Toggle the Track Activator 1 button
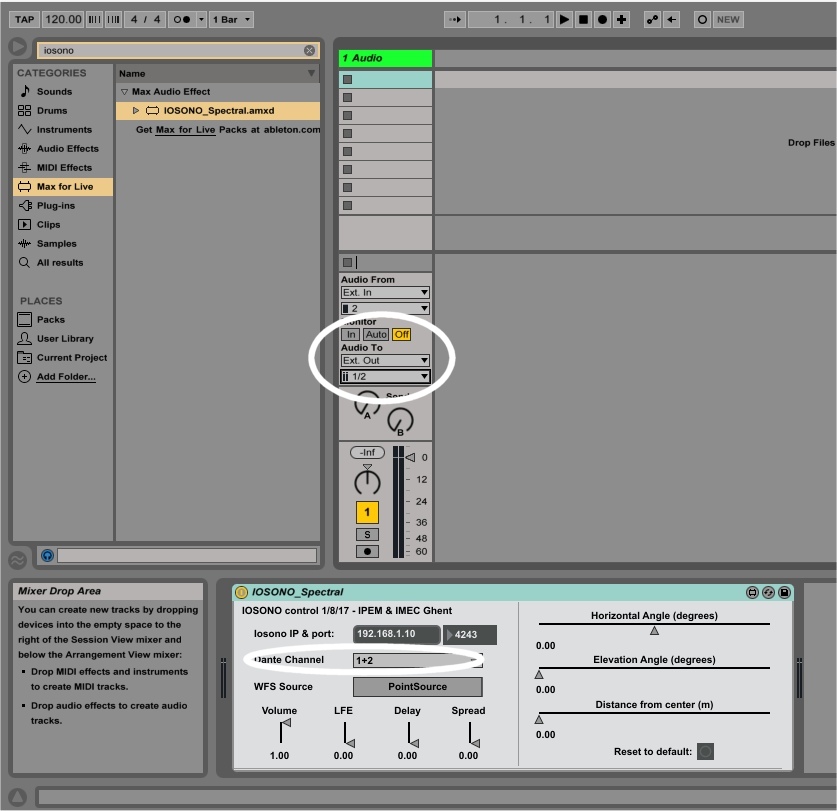837x811 pixels. coord(367,513)
